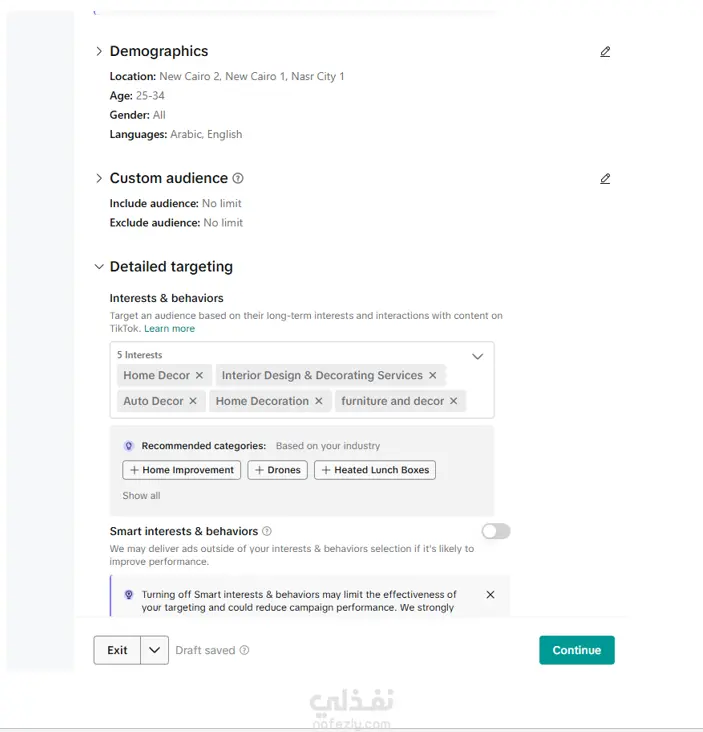Dismiss the Smart interests warning notice
The height and width of the screenshot is (732, 703).
[x=490, y=595]
